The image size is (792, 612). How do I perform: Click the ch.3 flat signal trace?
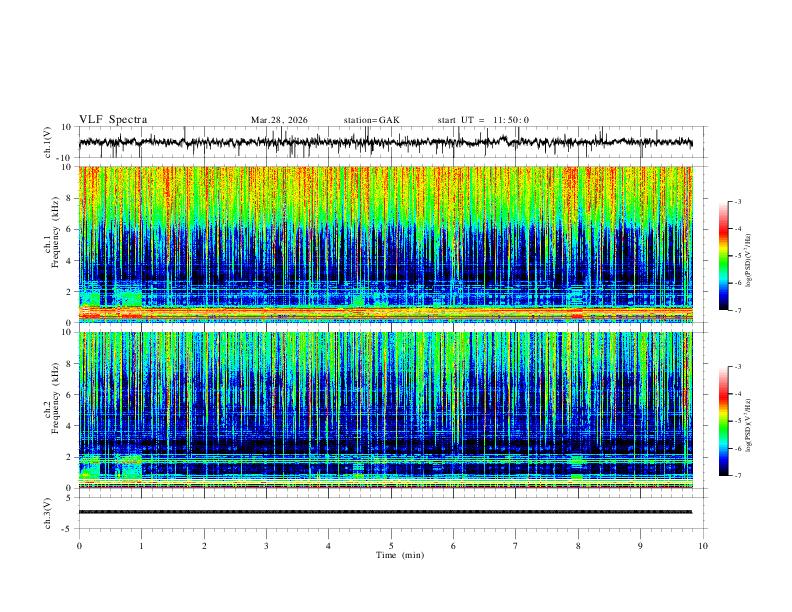tap(385, 512)
